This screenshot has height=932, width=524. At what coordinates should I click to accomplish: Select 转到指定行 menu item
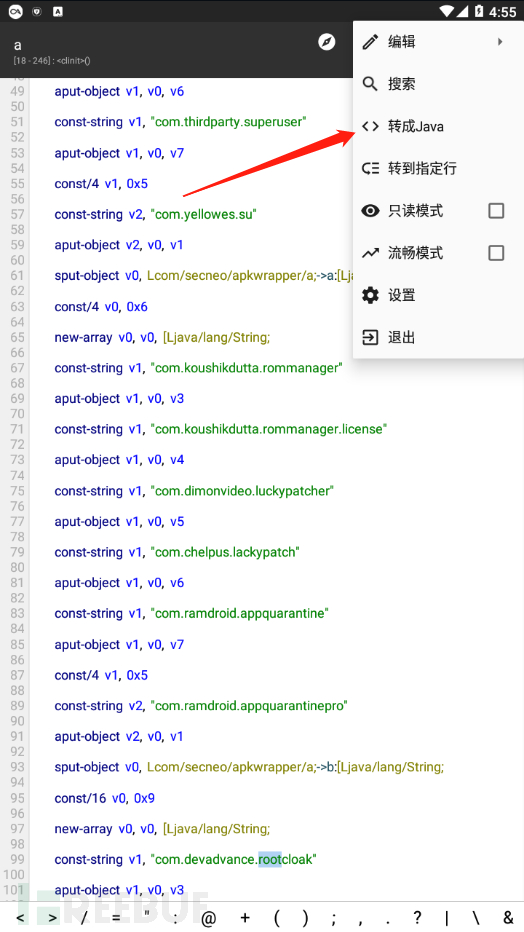pyautogui.click(x=438, y=168)
